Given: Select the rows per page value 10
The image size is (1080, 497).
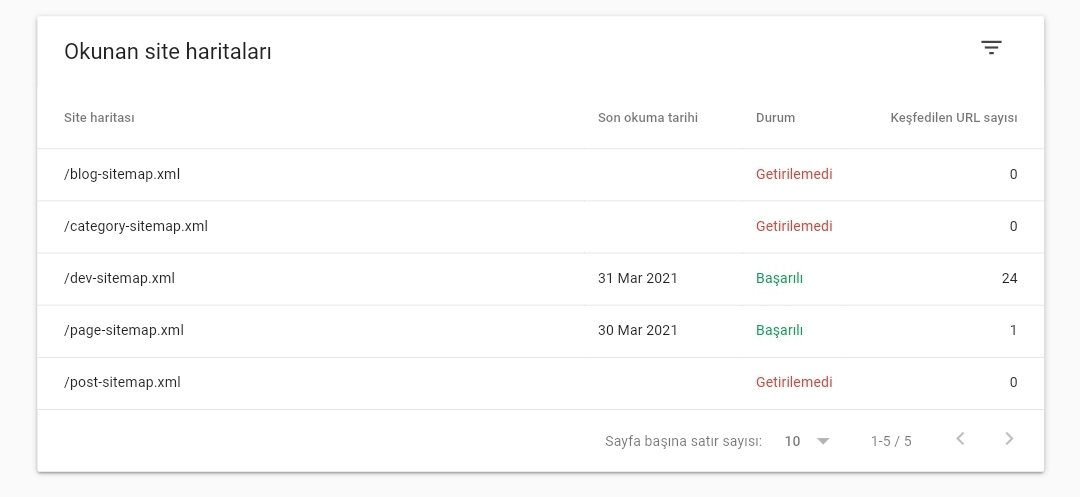Looking at the screenshot, I should click(792, 441).
